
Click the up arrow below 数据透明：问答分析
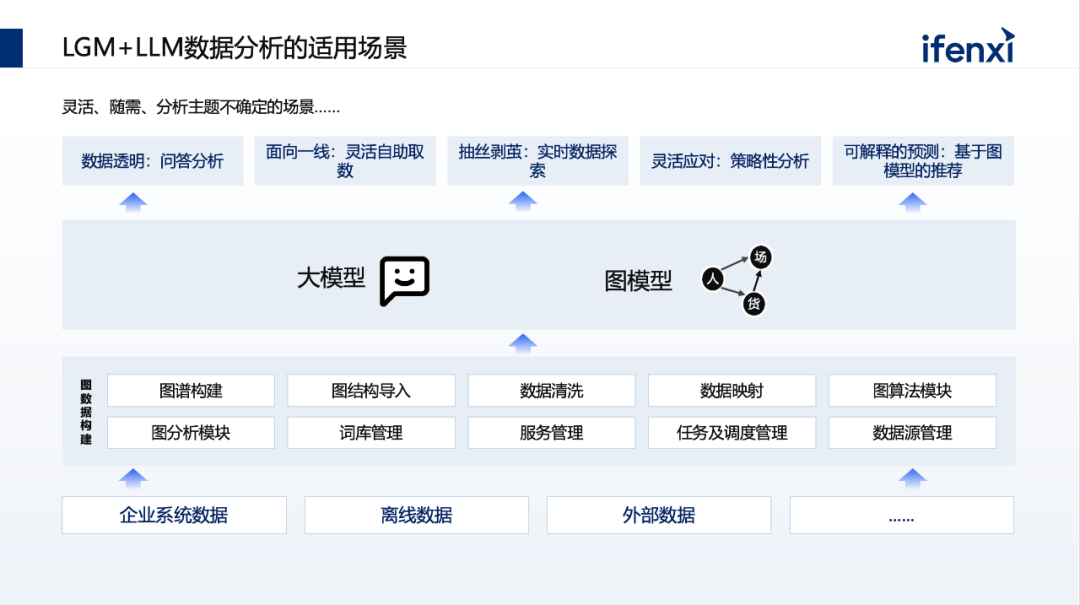(x=133, y=202)
